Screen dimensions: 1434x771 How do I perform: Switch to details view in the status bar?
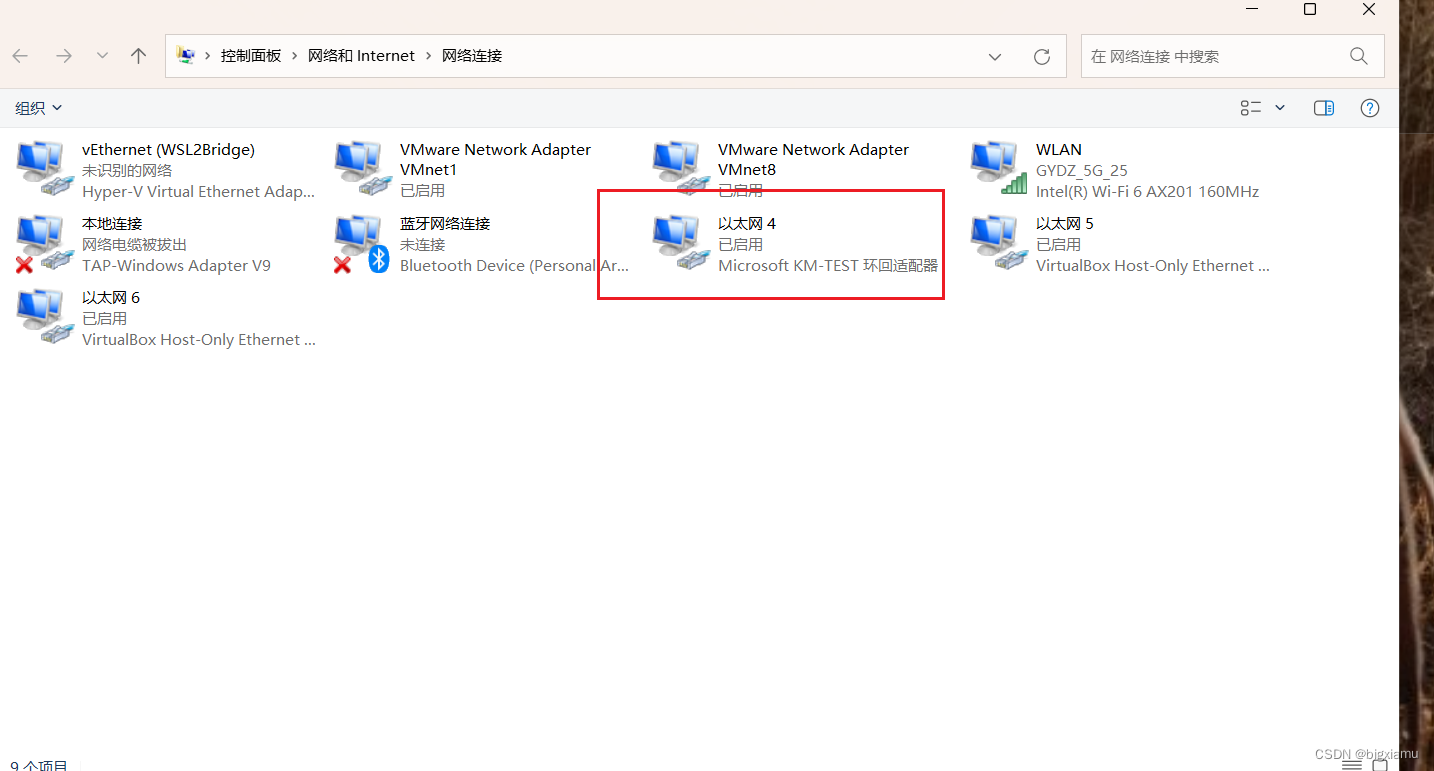coord(1352,765)
